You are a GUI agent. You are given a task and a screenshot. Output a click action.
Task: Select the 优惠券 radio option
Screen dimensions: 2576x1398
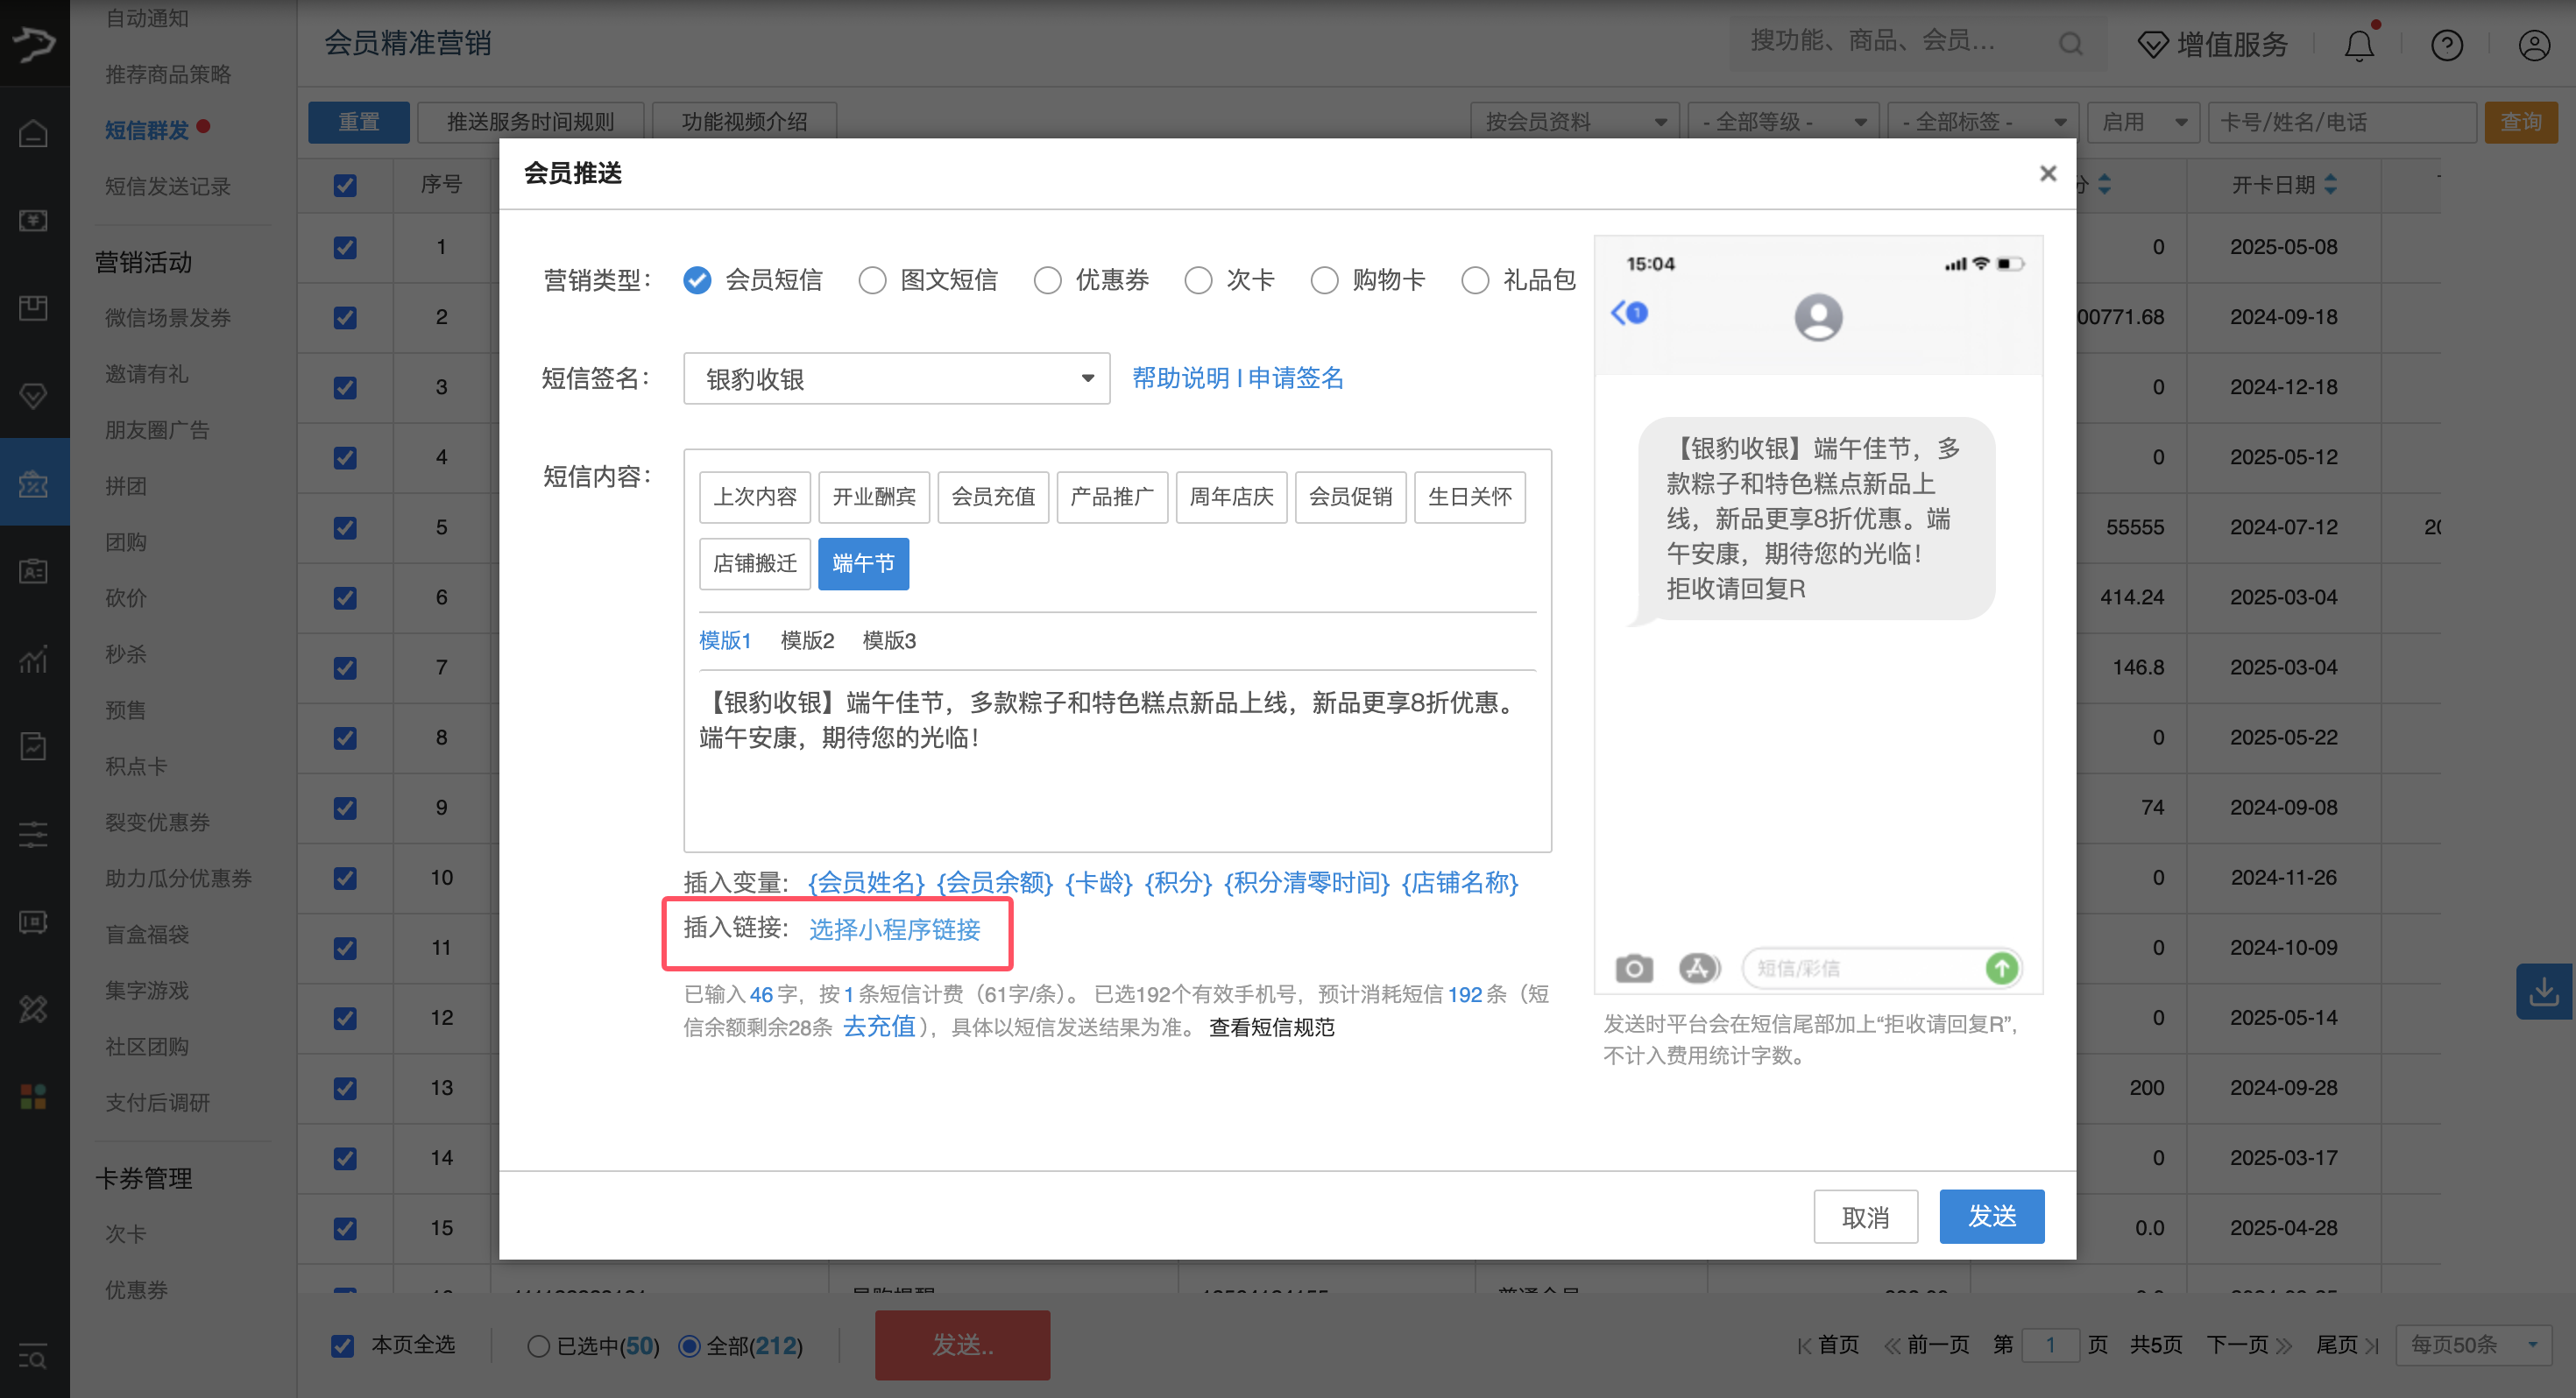click(1047, 280)
